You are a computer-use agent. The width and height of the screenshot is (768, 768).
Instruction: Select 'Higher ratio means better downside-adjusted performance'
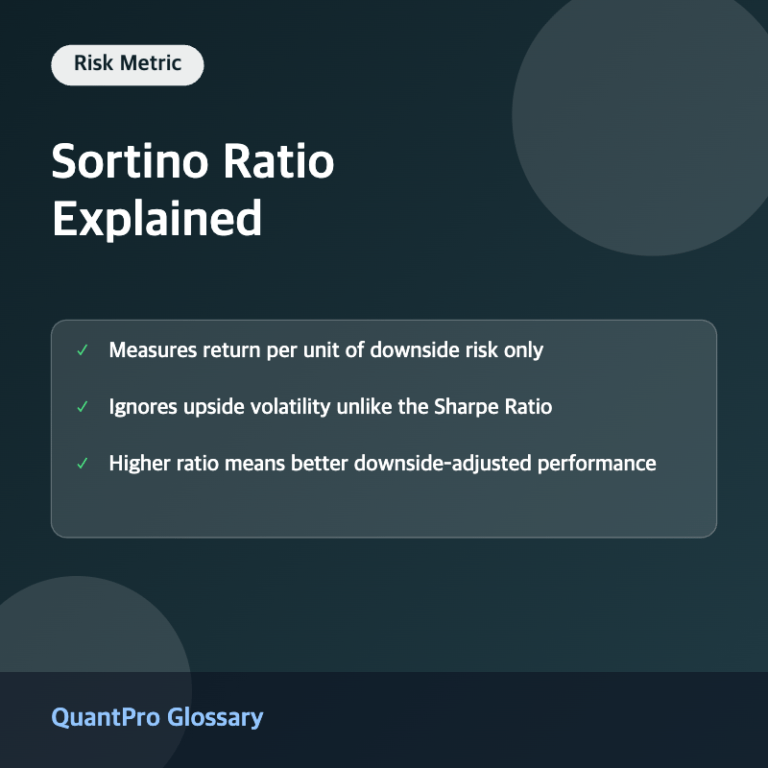pos(382,463)
